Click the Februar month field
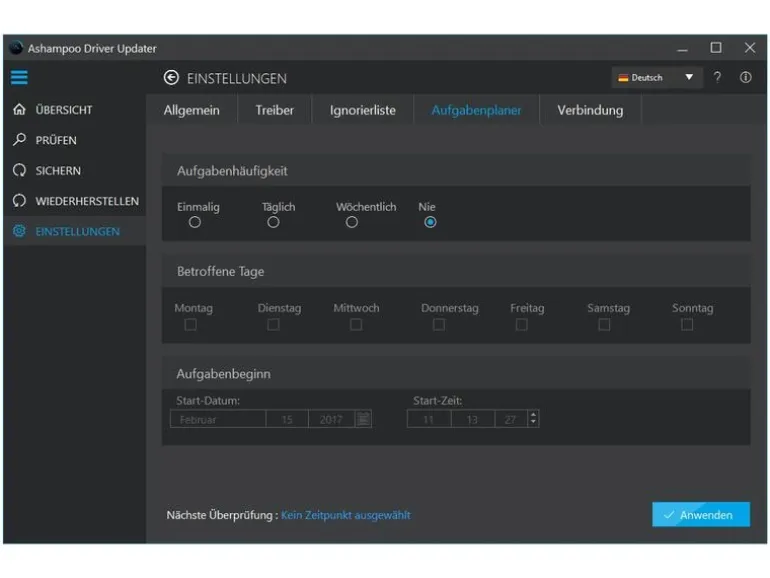Screen dimensions: 770x578 [218, 419]
